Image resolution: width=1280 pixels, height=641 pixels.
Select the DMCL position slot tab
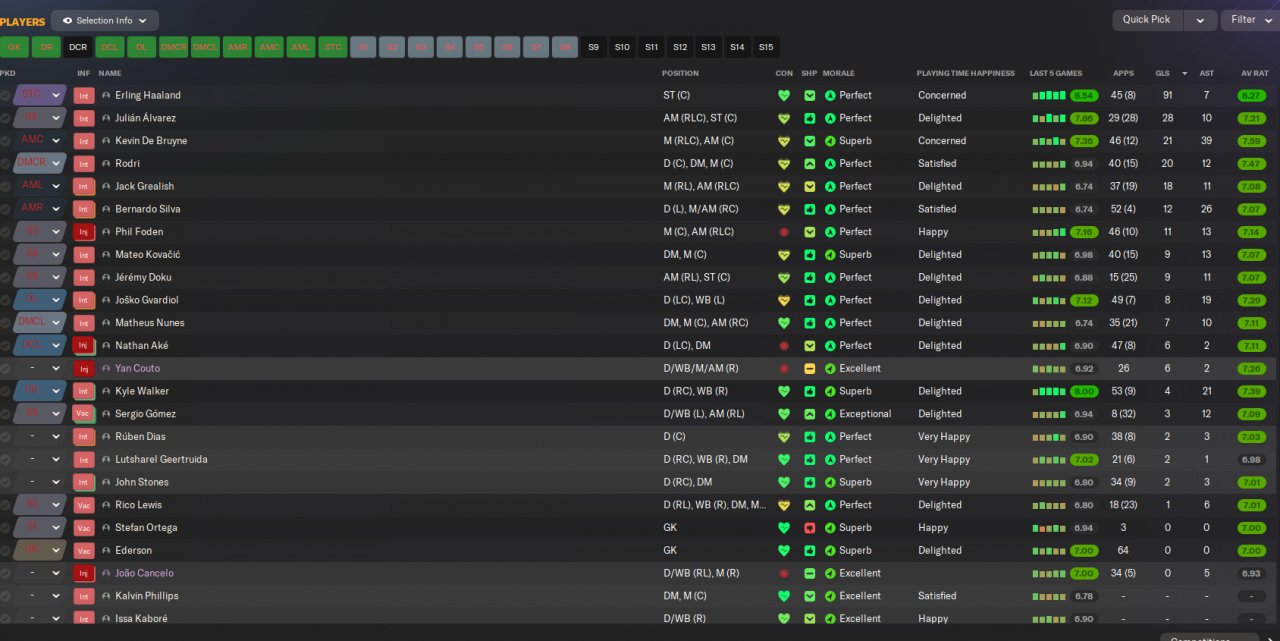(x=205, y=47)
